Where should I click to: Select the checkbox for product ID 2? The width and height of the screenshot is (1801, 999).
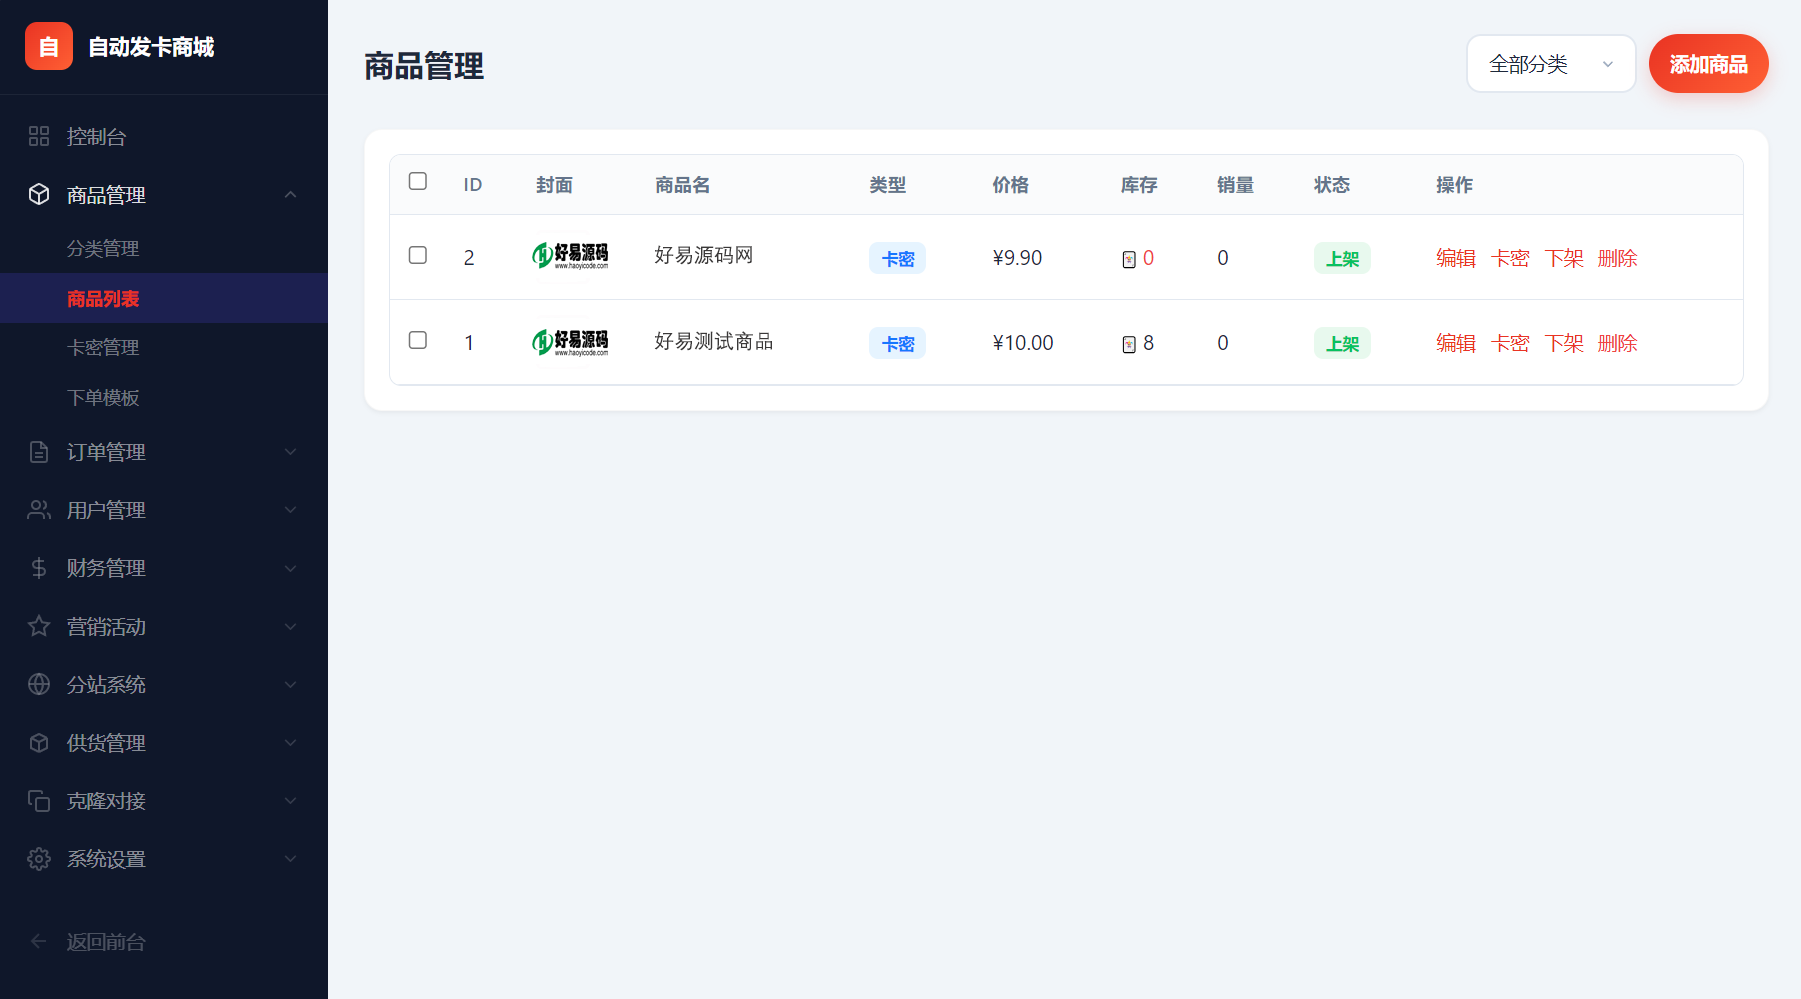[417, 256]
